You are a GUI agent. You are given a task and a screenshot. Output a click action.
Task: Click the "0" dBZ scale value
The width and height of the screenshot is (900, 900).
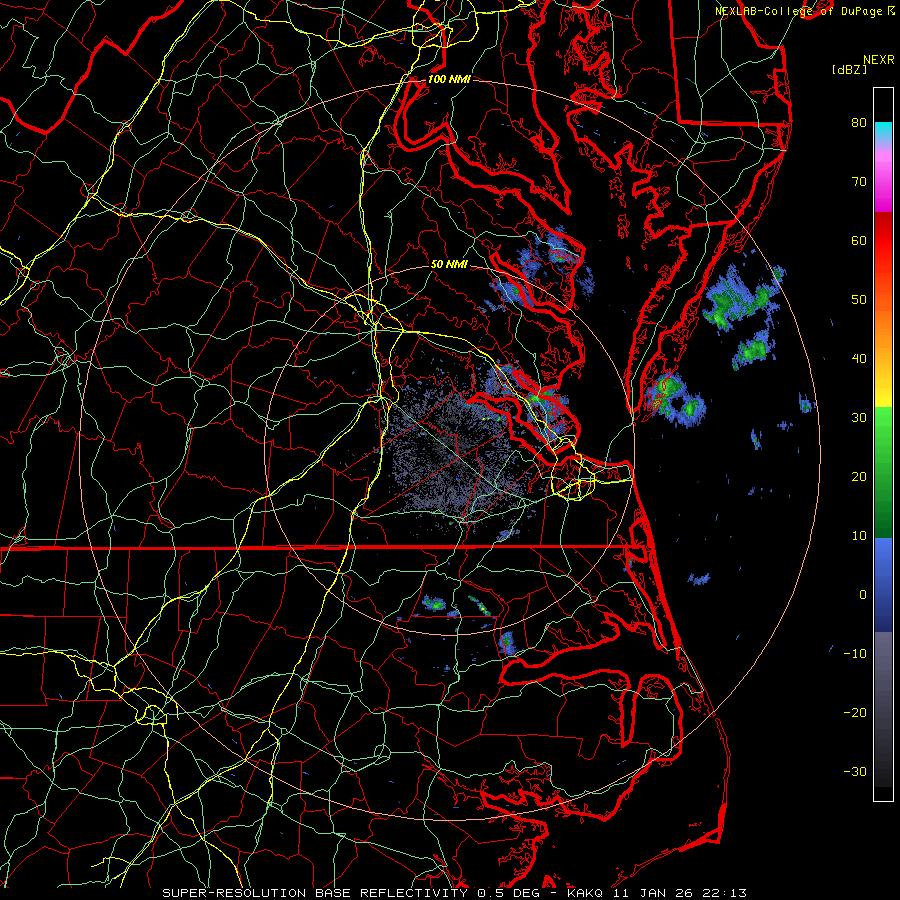863,595
